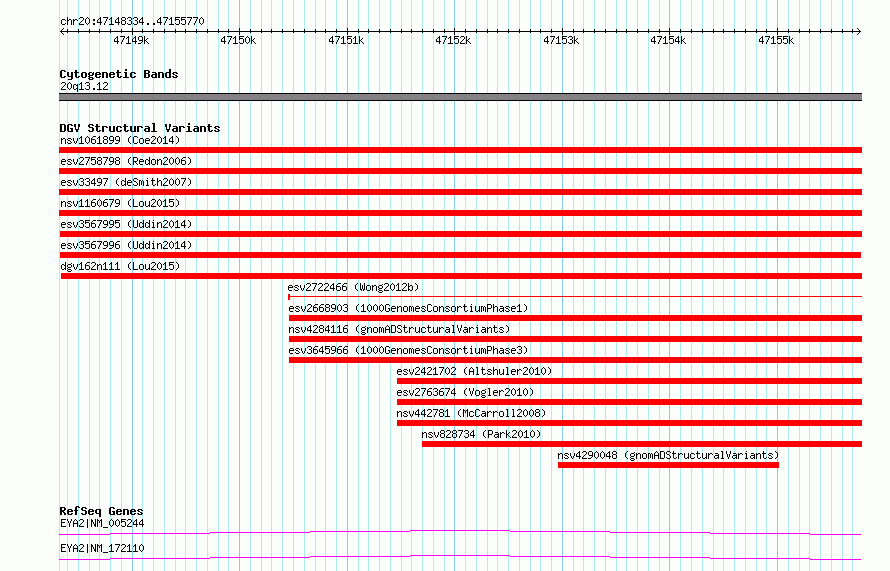Click the nsv1061899 (Coe2014) variant label
890x571 pixels.
(x=120, y=140)
